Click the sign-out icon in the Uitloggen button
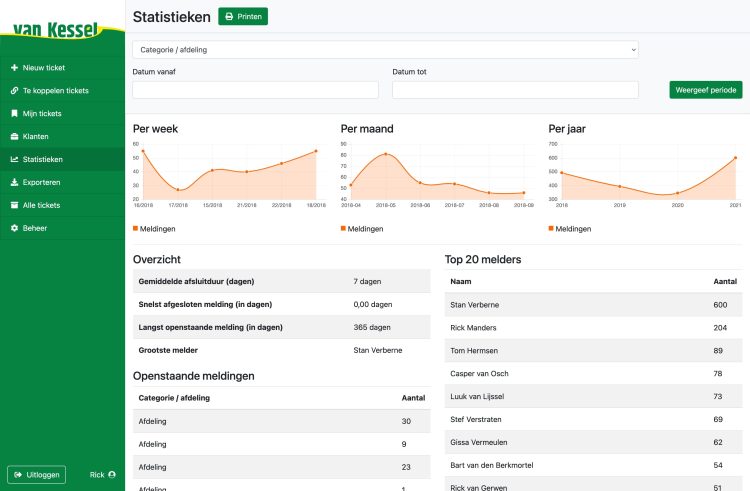This screenshot has width=750, height=491. [x=18, y=475]
